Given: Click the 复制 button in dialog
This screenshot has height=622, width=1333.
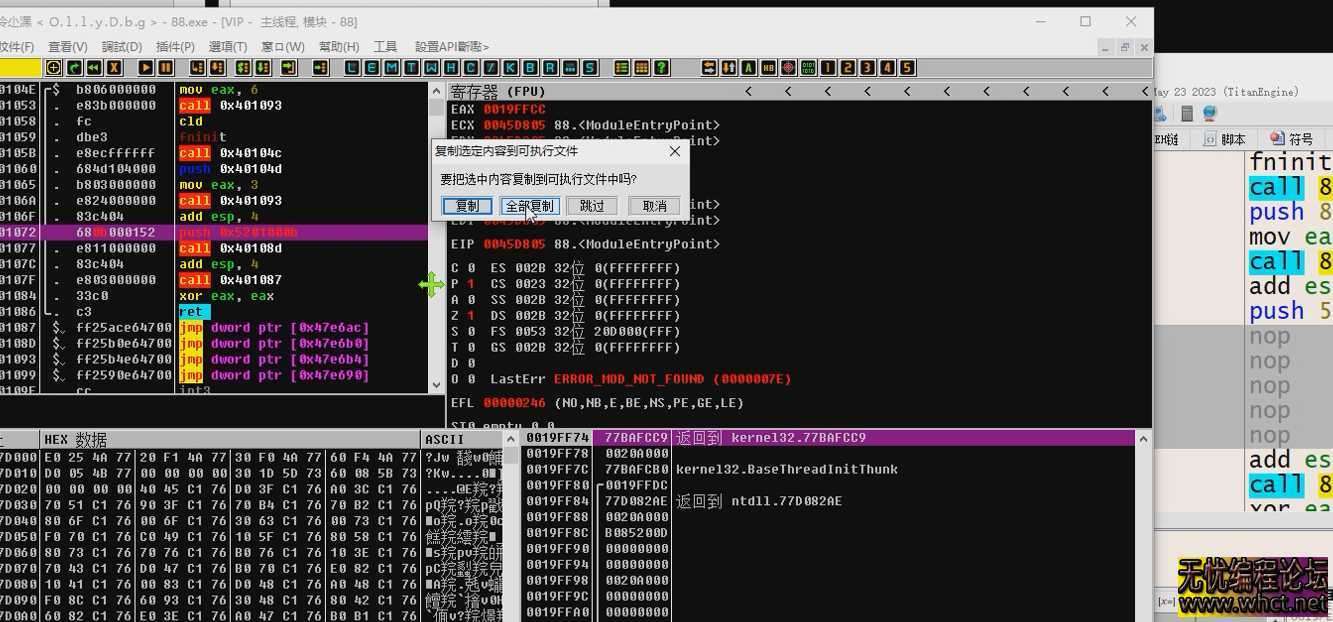Looking at the screenshot, I should (x=467, y=206).
